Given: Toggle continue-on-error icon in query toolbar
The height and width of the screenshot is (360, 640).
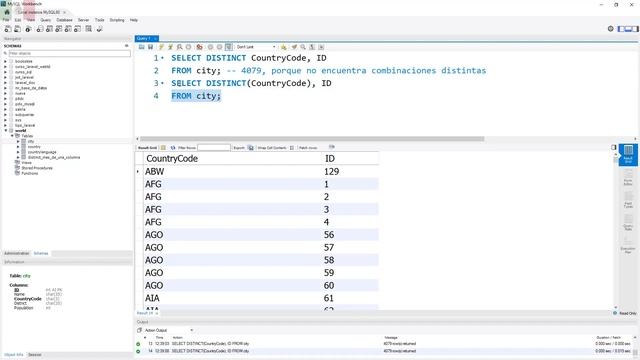Looking at the screenshot, I should [x=200, y=47].
